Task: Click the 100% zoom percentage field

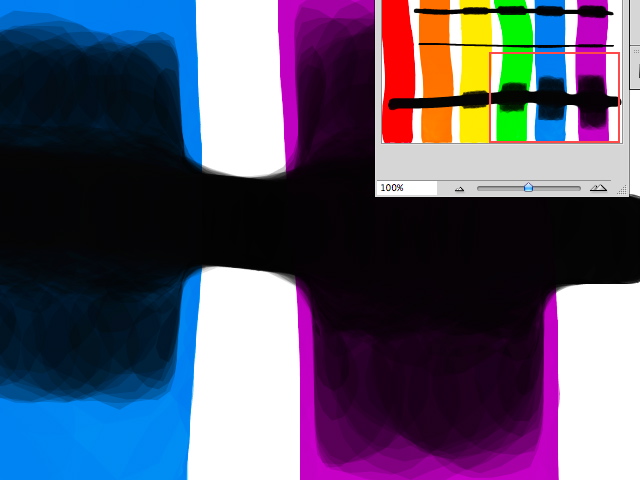Action: pos(406,188)
